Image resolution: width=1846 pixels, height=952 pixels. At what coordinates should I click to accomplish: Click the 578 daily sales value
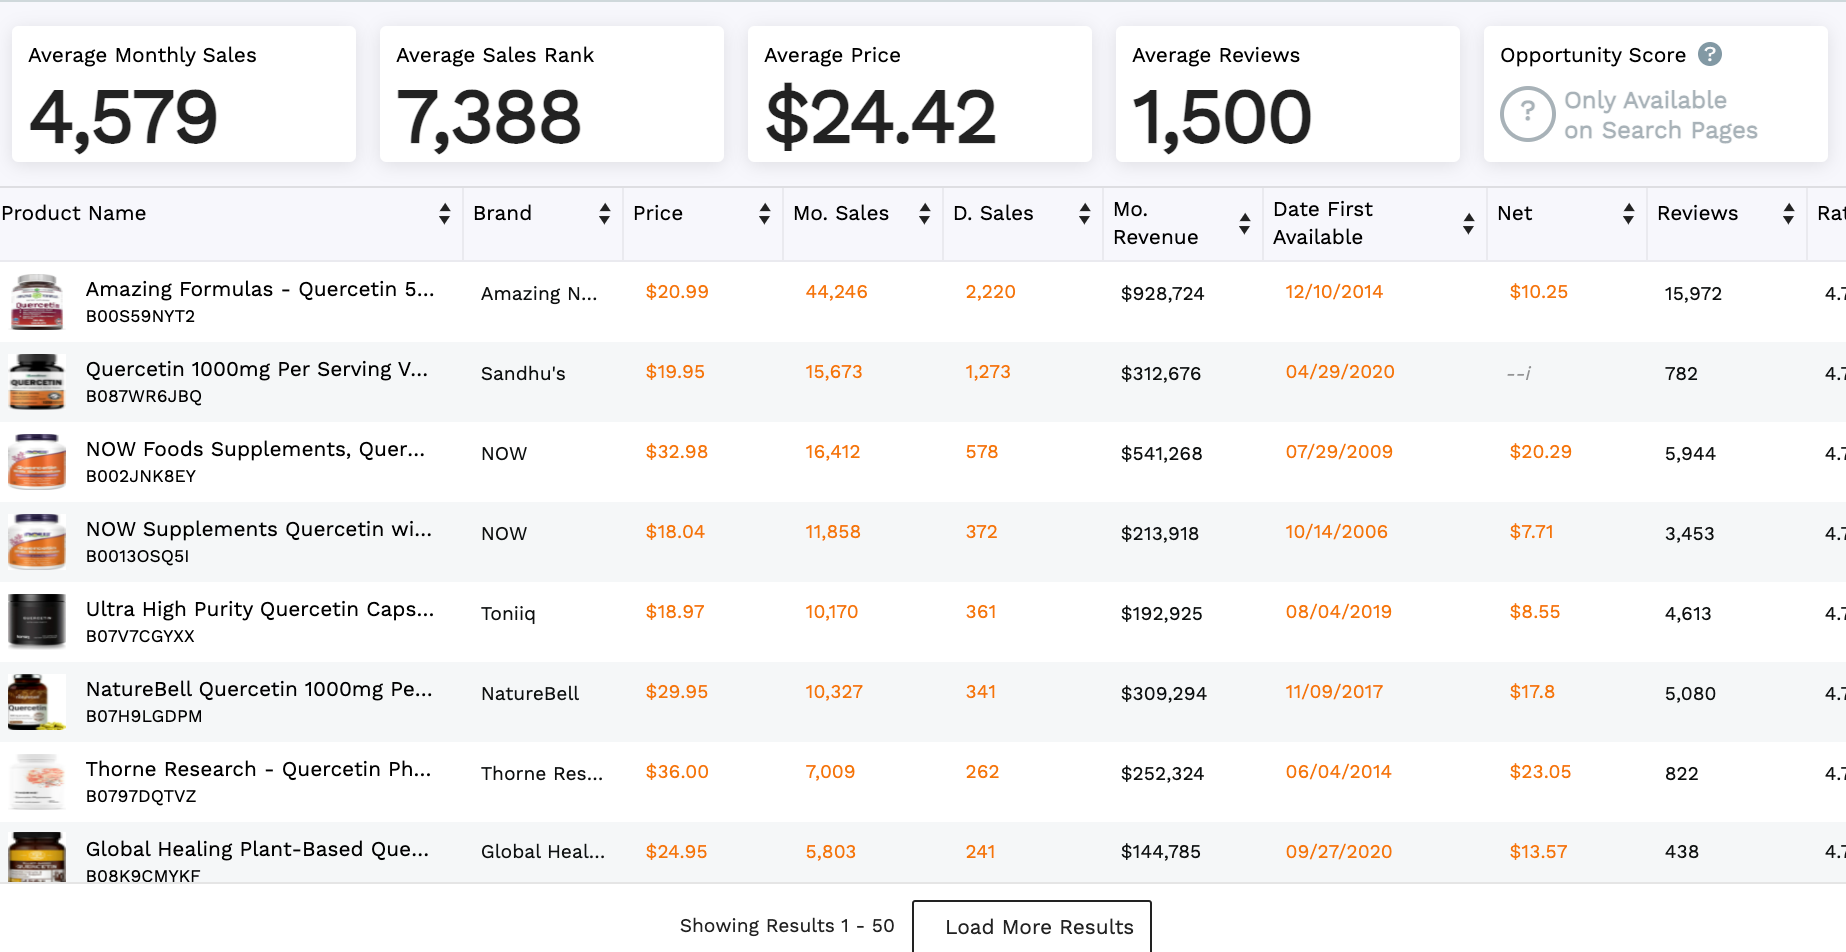pos(982,451)
